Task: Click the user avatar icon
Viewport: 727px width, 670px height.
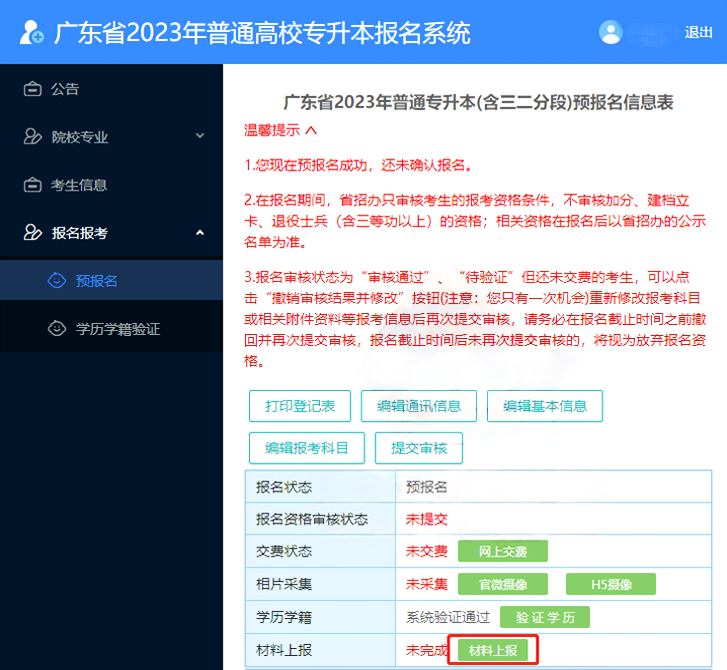Action: [611, 32]
